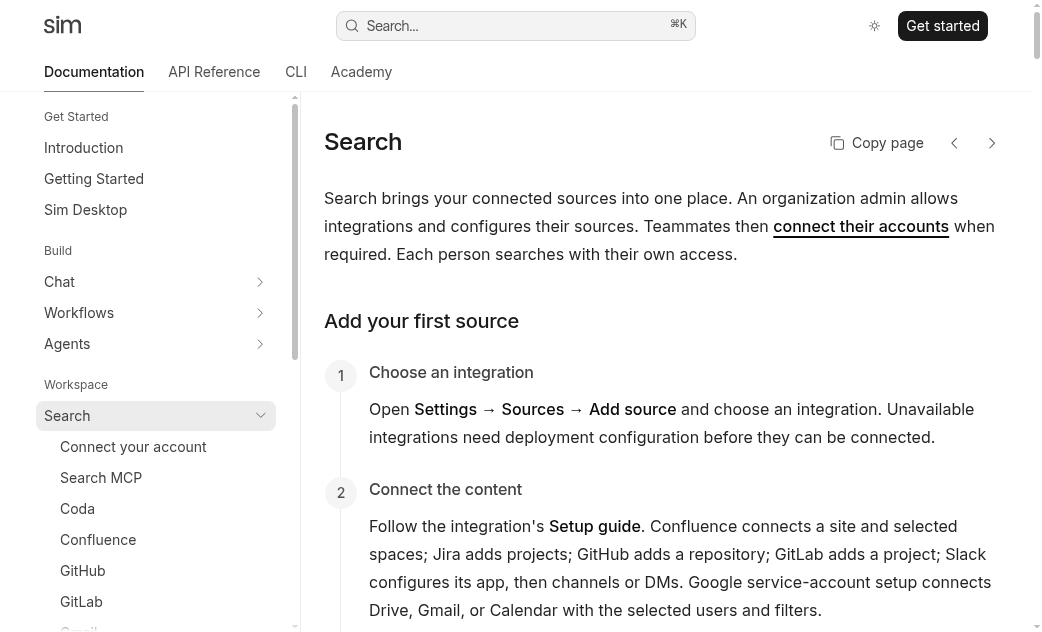The width and height of the screenshot is (1042, 632).
Task: Focus the Search input field
Action: [516, 26]
